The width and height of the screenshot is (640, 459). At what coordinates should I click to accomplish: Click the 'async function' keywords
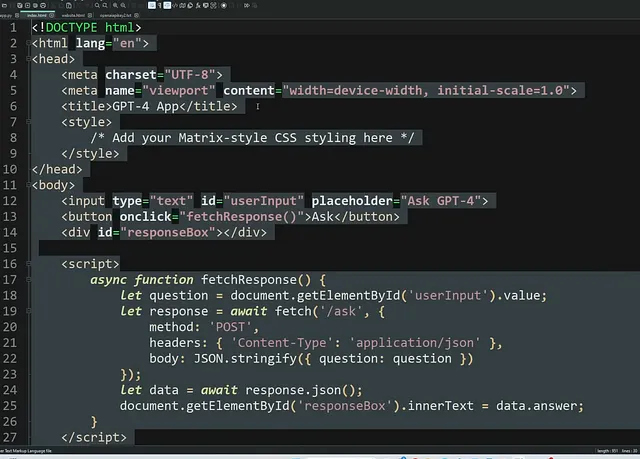coord(141,279)
